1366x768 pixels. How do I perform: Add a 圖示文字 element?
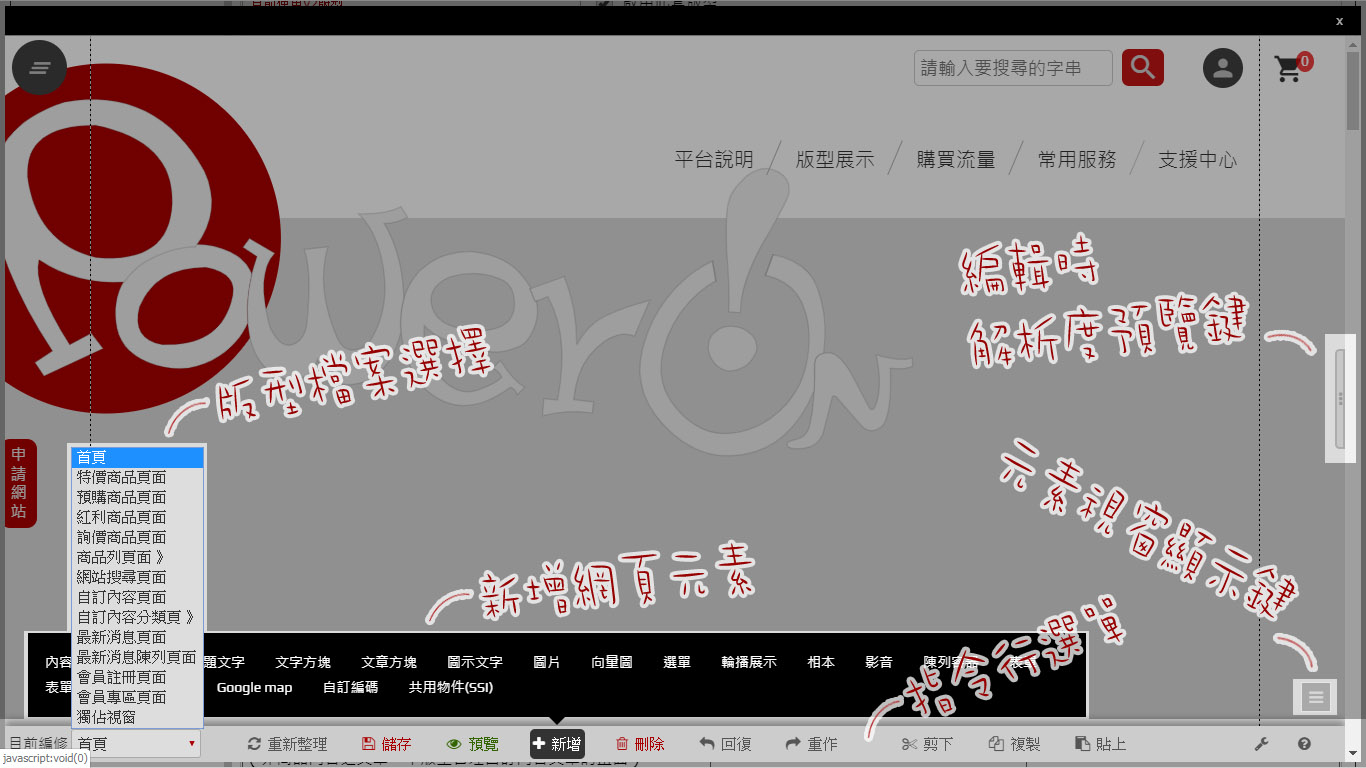(475, 662)
